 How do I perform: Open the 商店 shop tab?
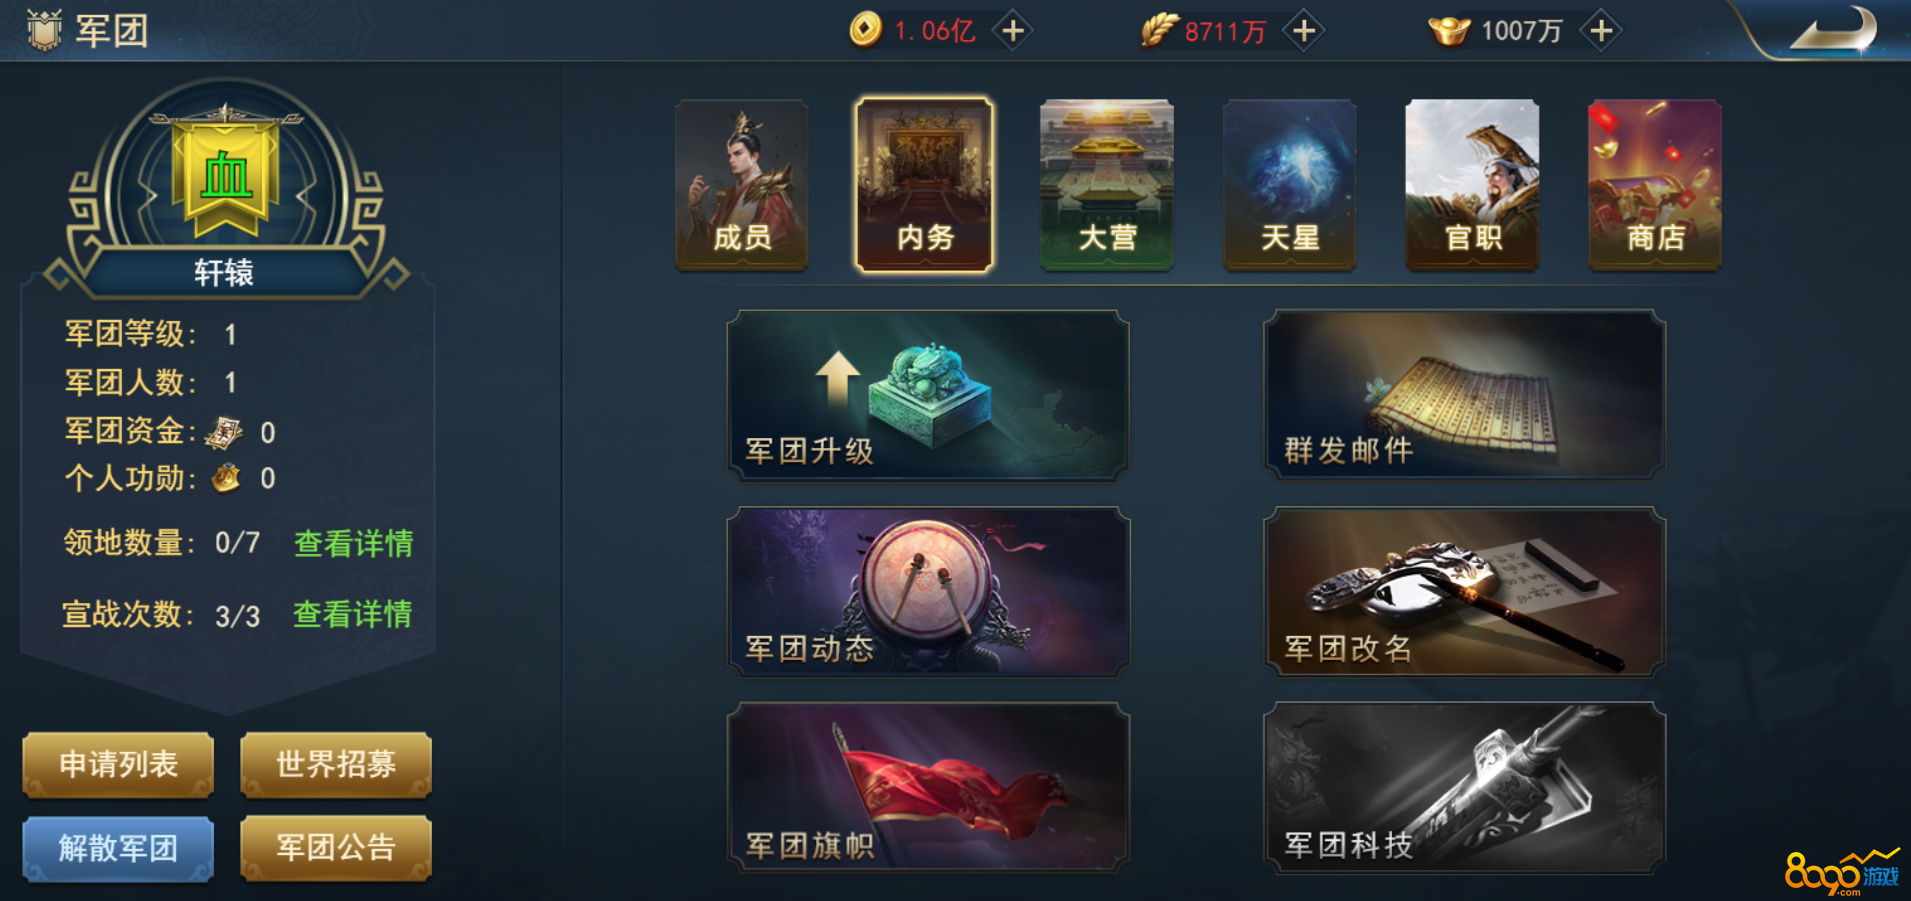[x=1655, y=185]
